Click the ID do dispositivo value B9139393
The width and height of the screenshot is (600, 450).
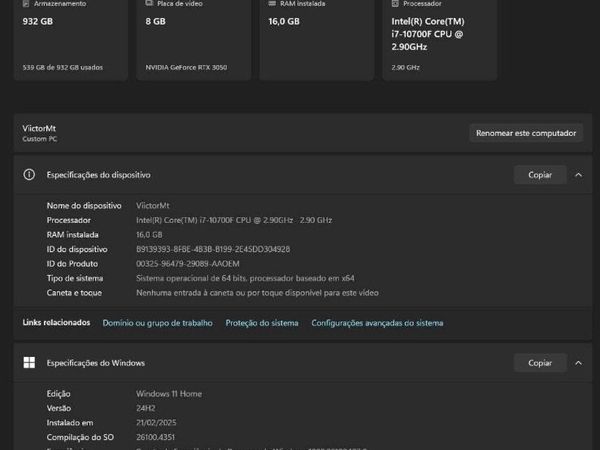click(213, 249)
